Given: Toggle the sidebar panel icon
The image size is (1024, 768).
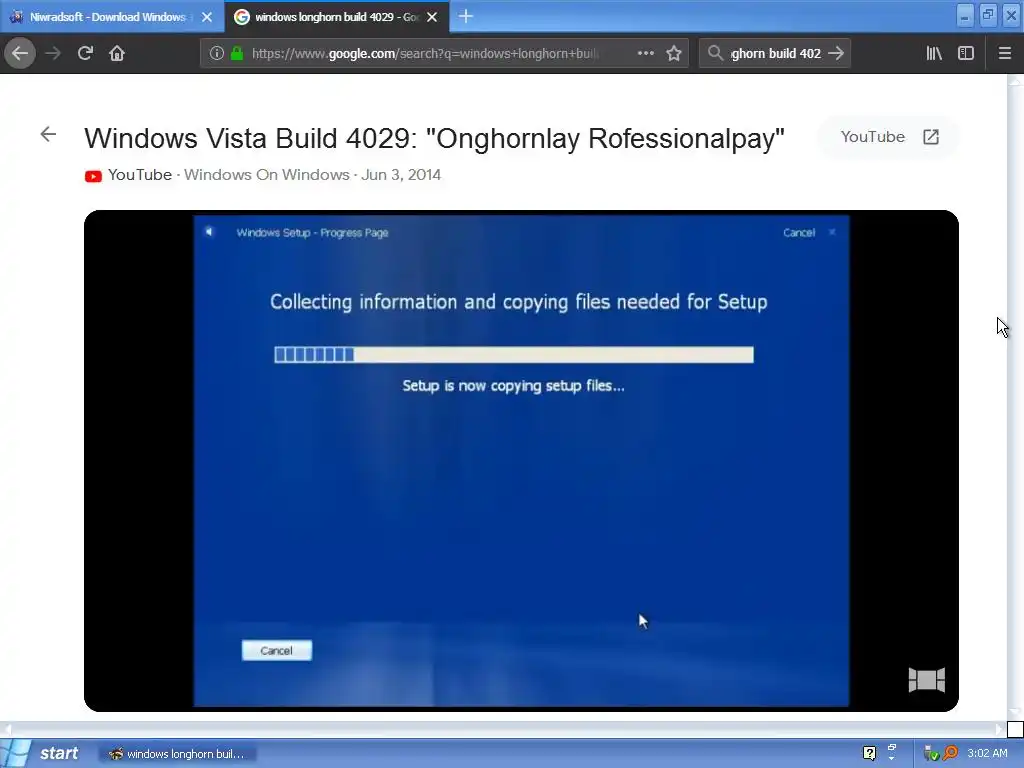Looking at the screenshot, I should coord(966,54).
